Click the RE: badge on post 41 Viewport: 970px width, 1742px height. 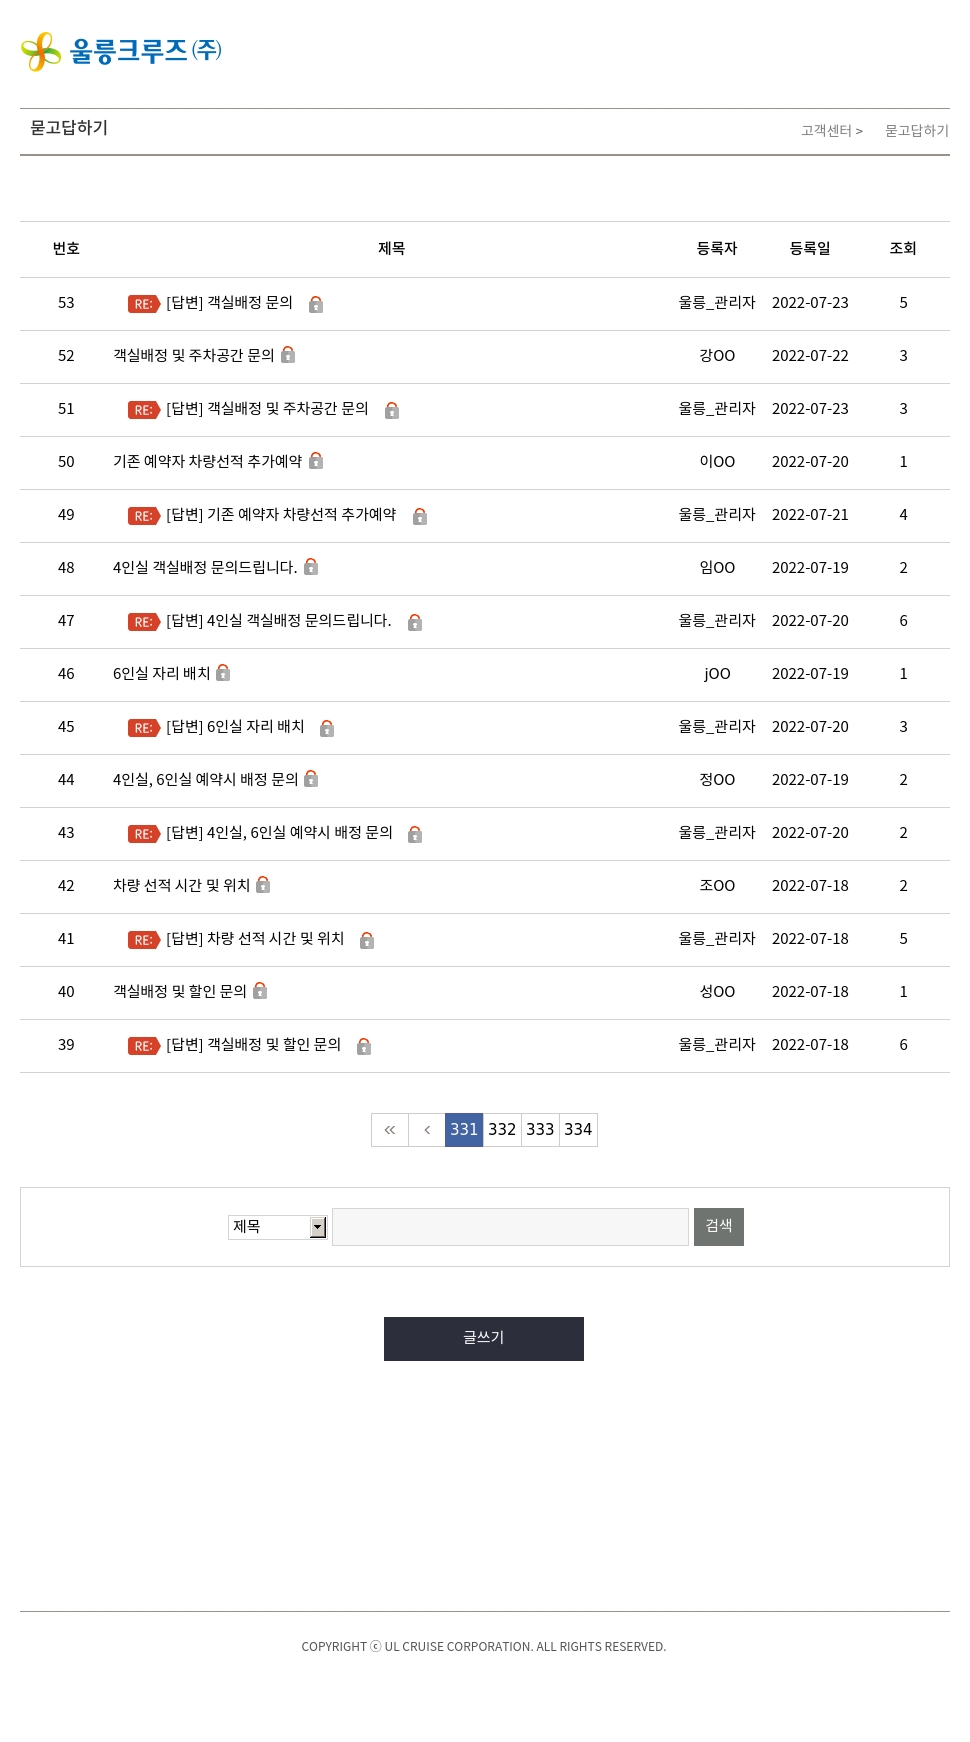144,940
